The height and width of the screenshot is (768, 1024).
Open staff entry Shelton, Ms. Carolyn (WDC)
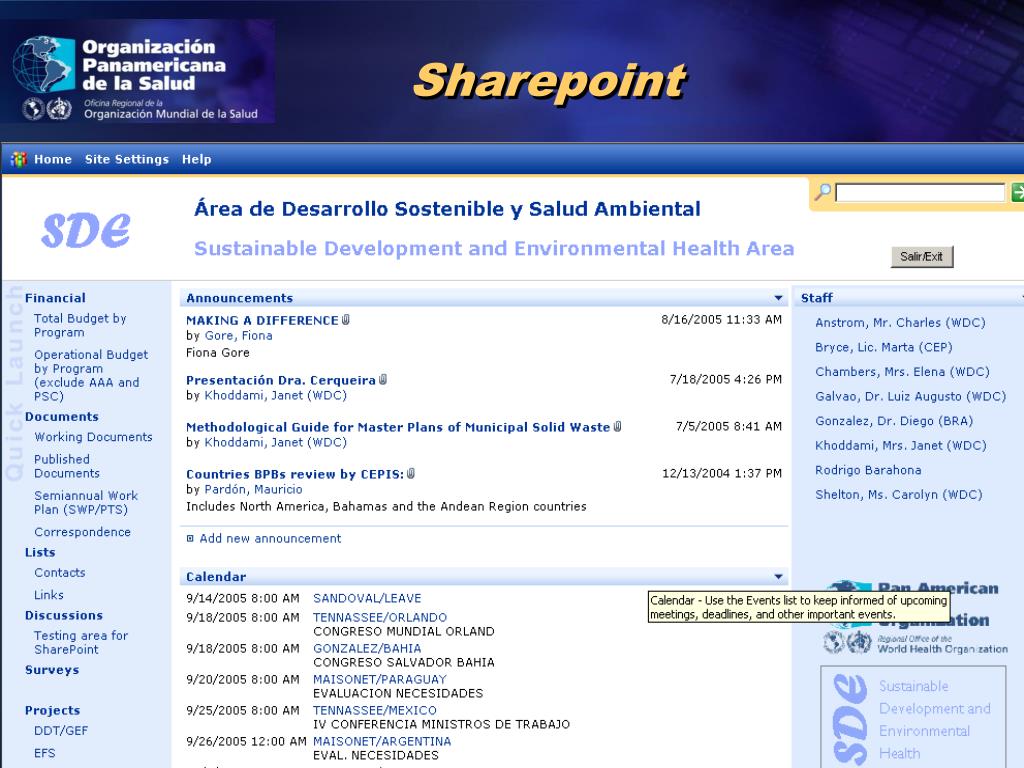pyautogui.click(x=899, y=495)
